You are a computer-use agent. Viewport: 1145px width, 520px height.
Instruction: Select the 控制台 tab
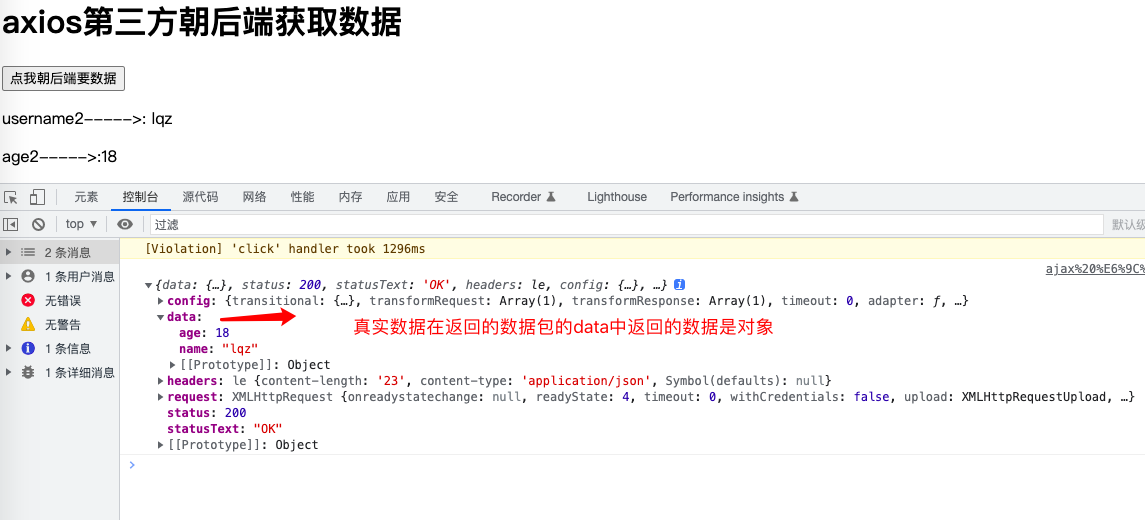click(x=140, y=197)
